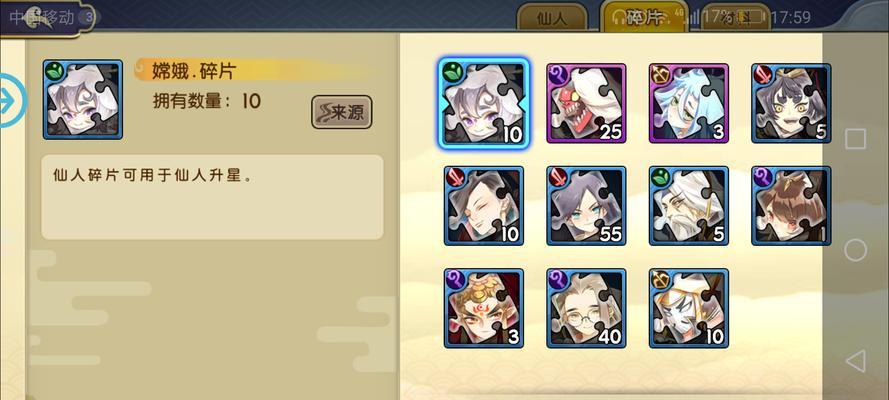Viewport: 889px width, 400px height.
Task: Select the closed-eyes dark-haired fragment showing 10
Action: tap(484, 206)
